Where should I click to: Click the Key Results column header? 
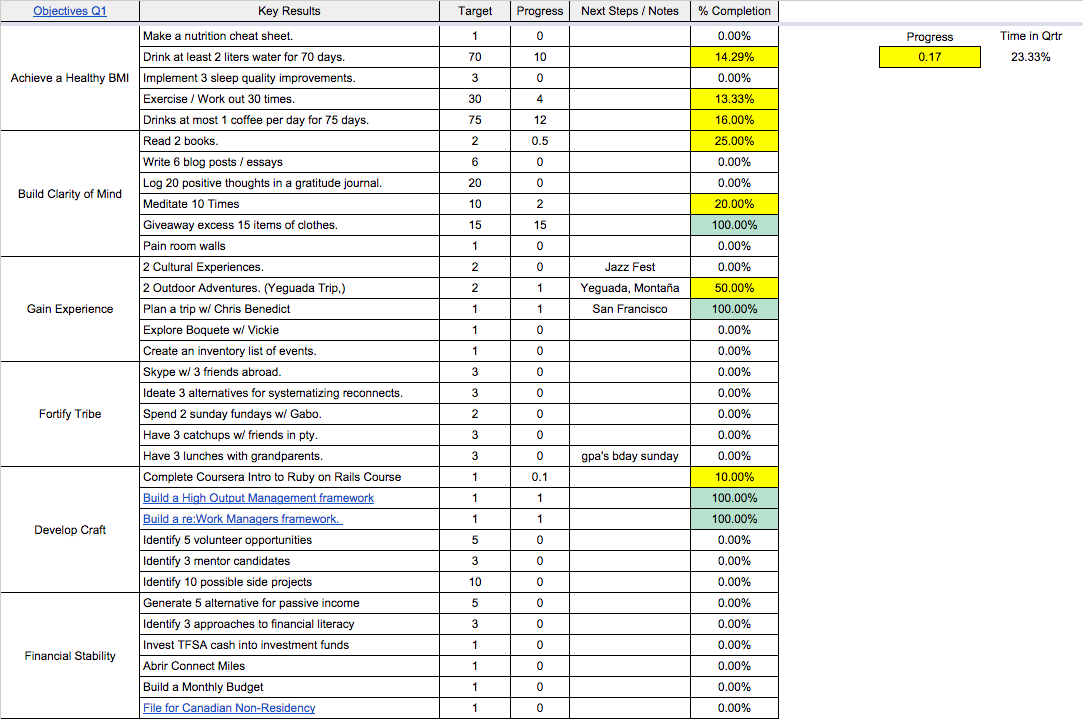click(x=289, y=11)
